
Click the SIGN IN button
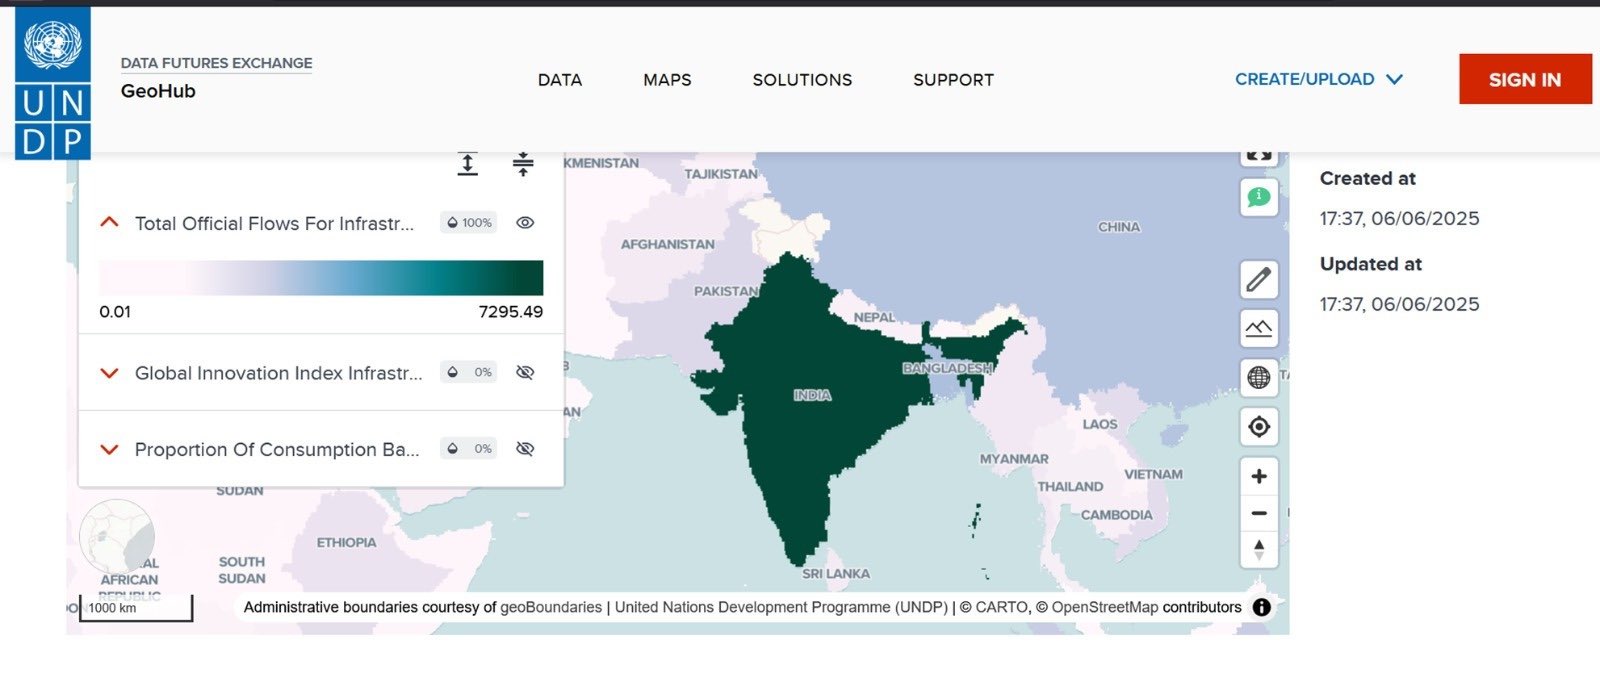point(1524,80)
